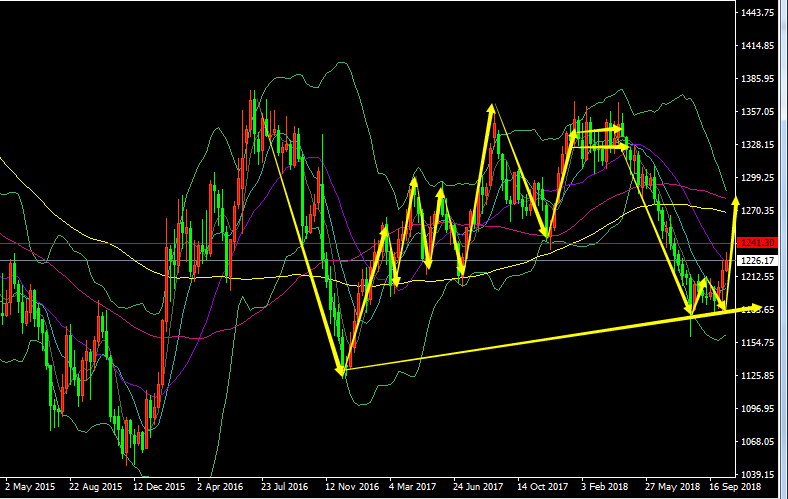Click the 1226.17 current price label
The image size is (788, 499).
tap(758, 260)
